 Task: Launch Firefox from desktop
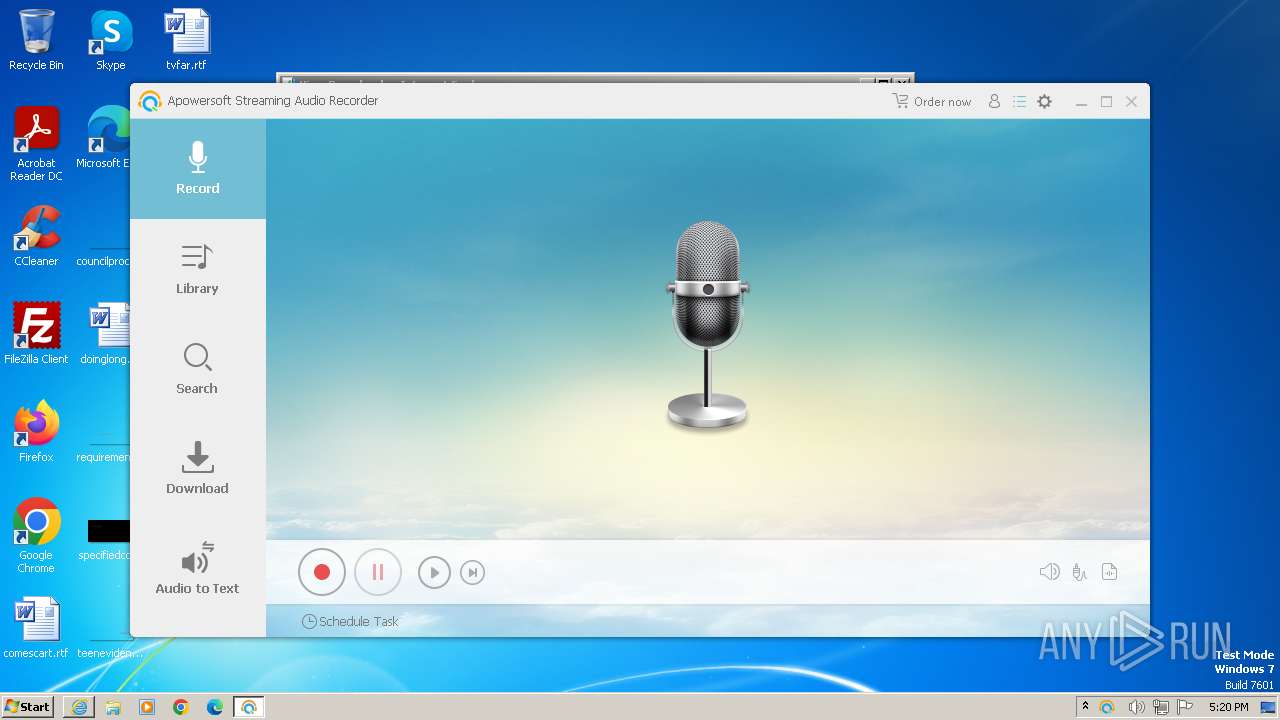pos(36,432)
